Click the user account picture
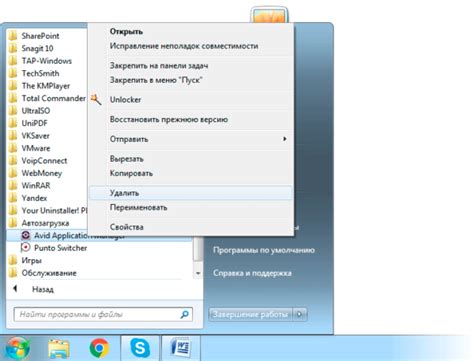 (x=269, y=15)
